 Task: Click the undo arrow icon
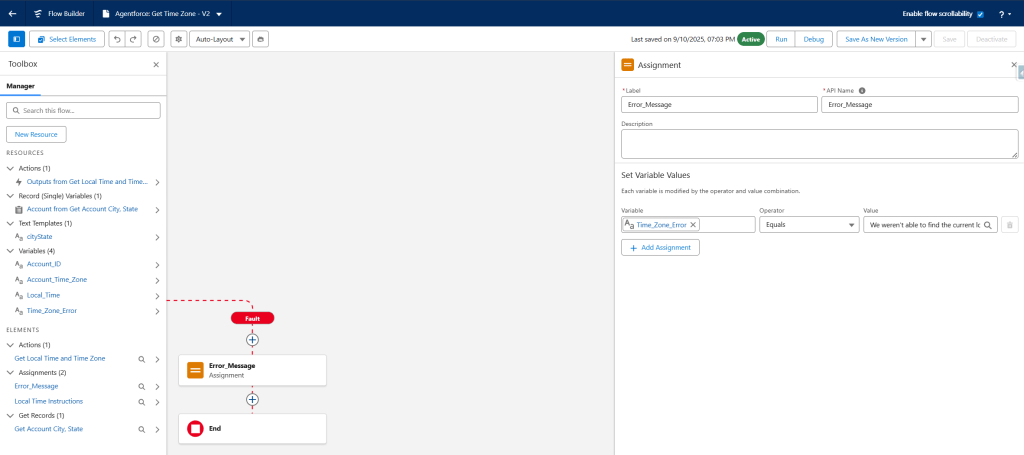(117, 39)
